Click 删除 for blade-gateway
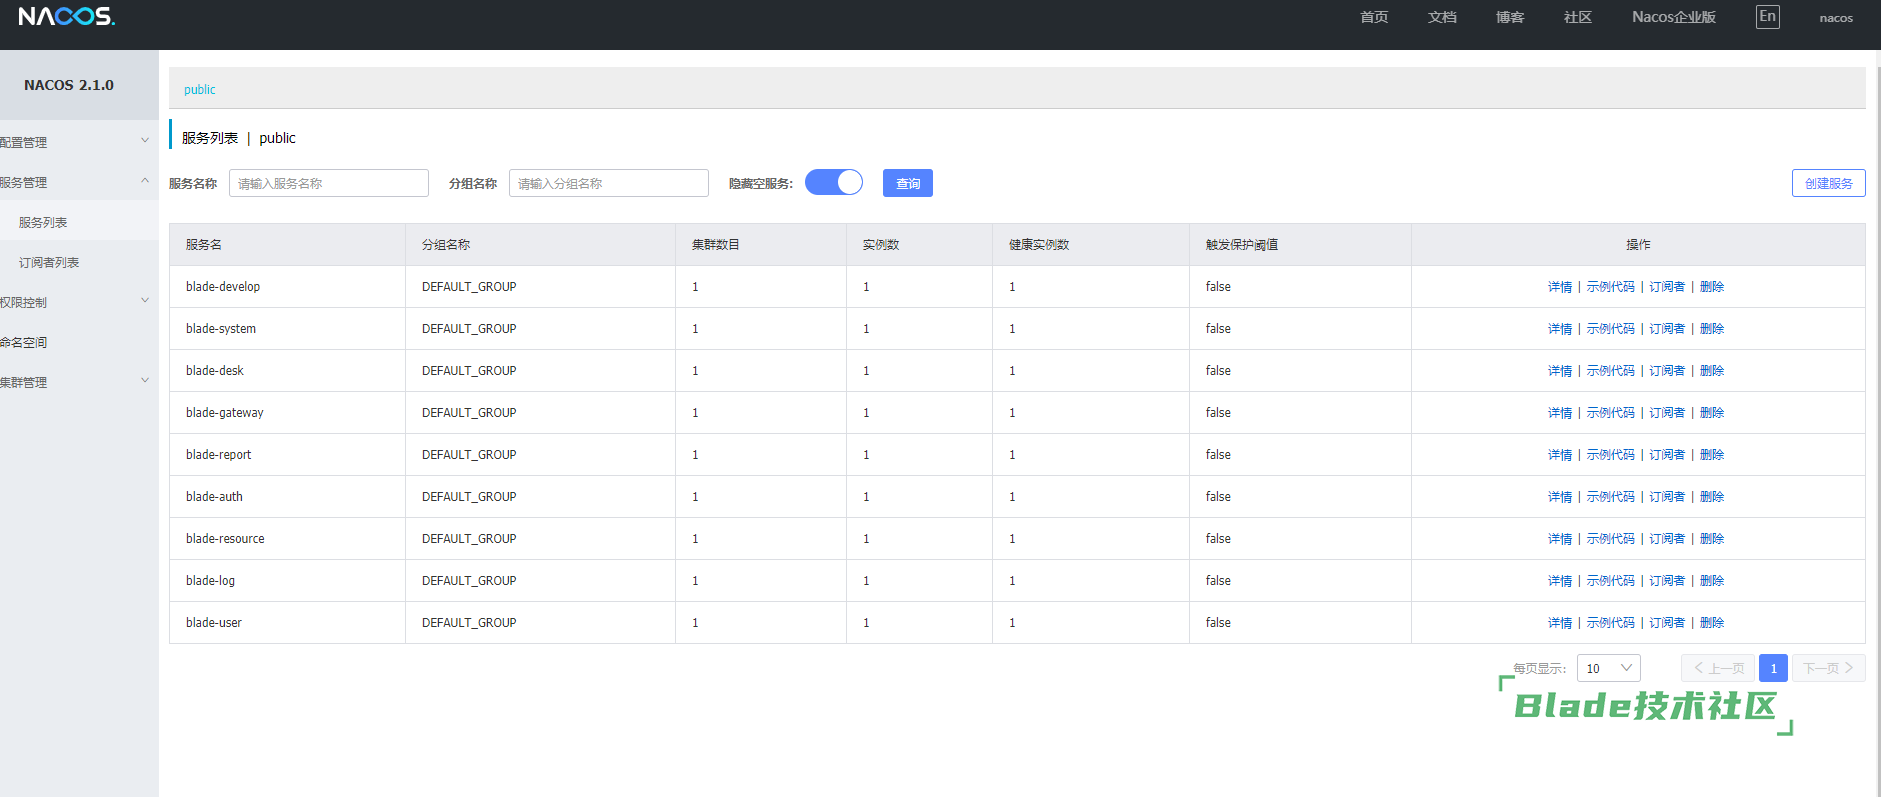Screen dimensions: 1881x797 click(1712, 413)
